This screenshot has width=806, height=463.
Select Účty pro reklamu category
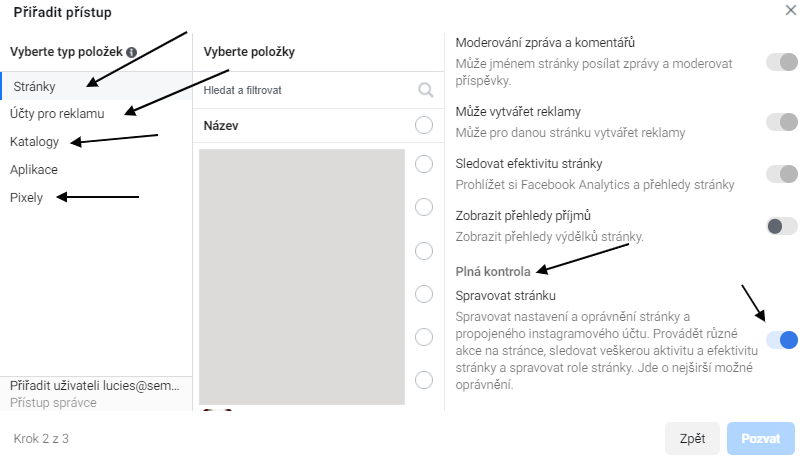57,113
